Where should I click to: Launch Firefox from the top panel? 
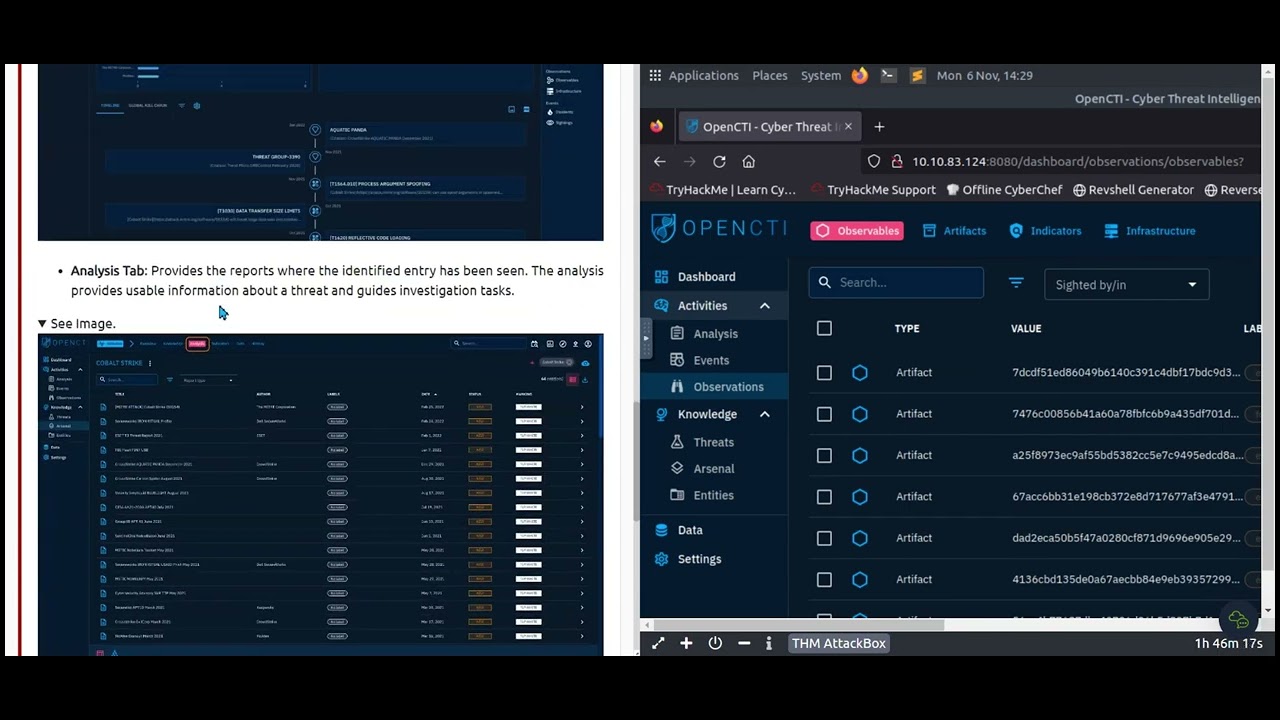click(860, 75)
